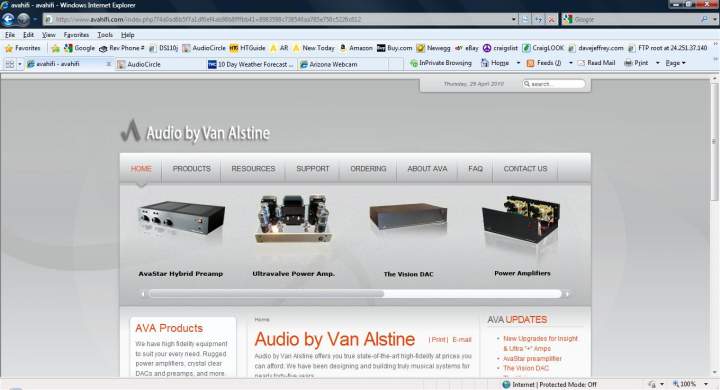Open the Favorites menu in menu bar
Image resolution: width=720 pixels, height=390 pixels.
click(x=76, y=35)
